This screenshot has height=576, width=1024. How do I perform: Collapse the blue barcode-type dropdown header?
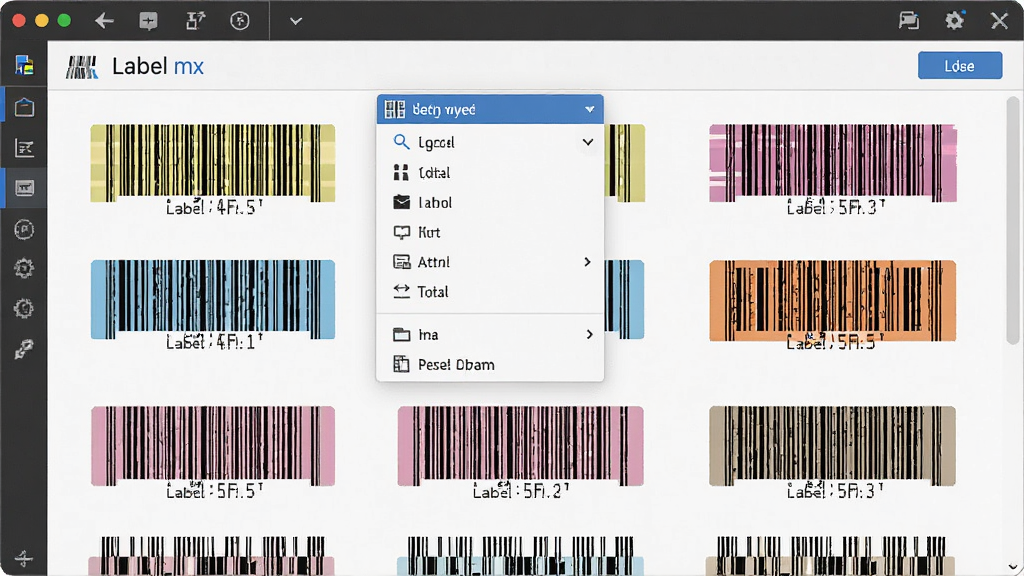[x=490, y=109]
